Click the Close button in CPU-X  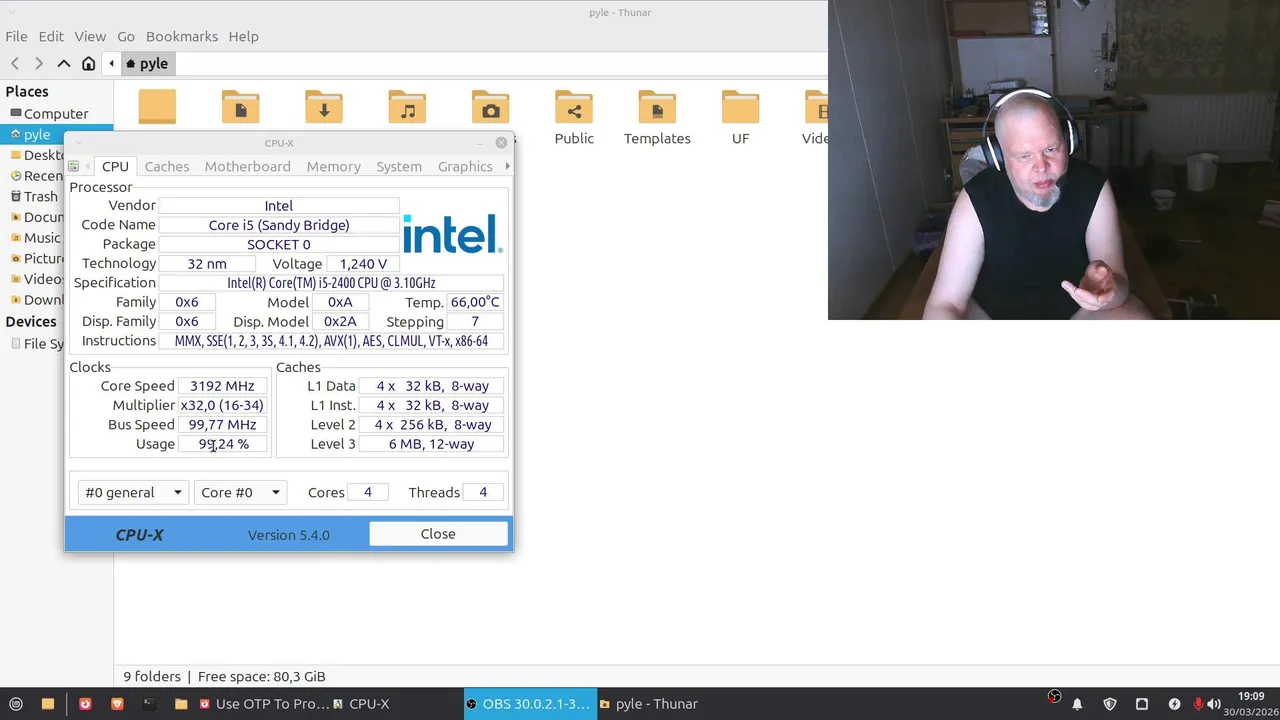coord(438,534)
